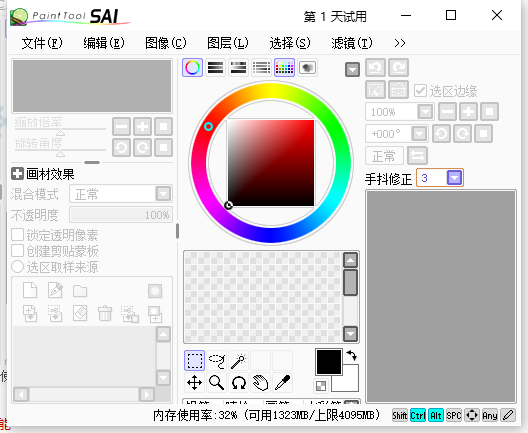Image resolution: width=528 pixels, height=433 pixels.
Task: Toggle the HSV slider panel icon
Action: coord(238,67)
